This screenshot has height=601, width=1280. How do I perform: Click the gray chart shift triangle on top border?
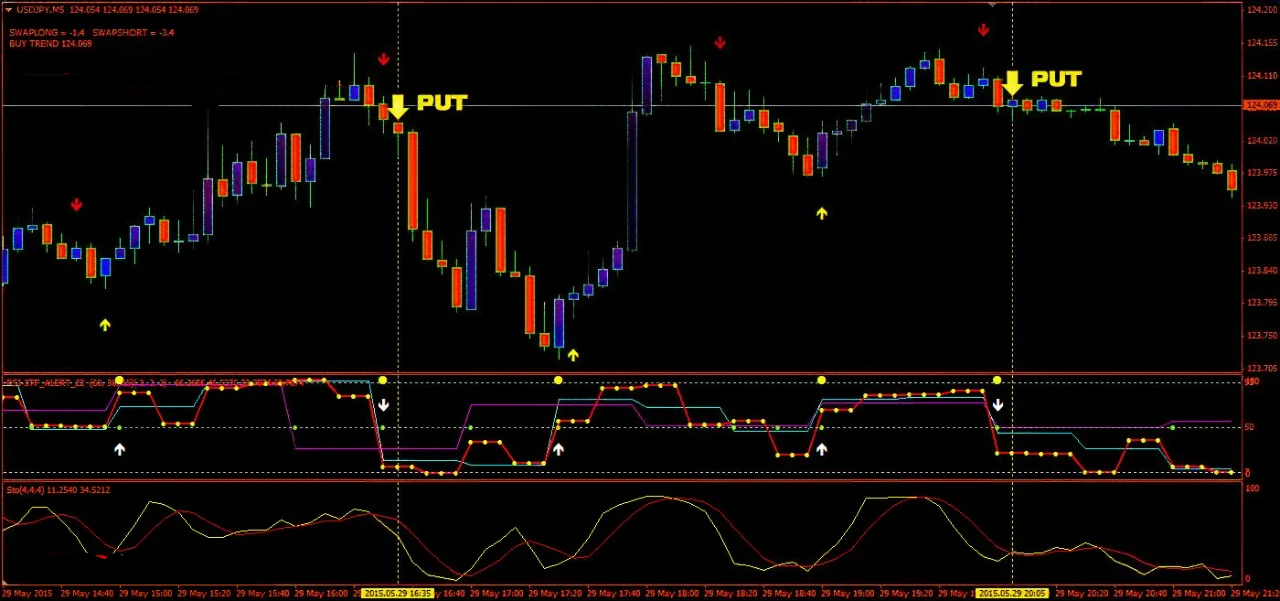pyautogui.click(x=991, y=5)
